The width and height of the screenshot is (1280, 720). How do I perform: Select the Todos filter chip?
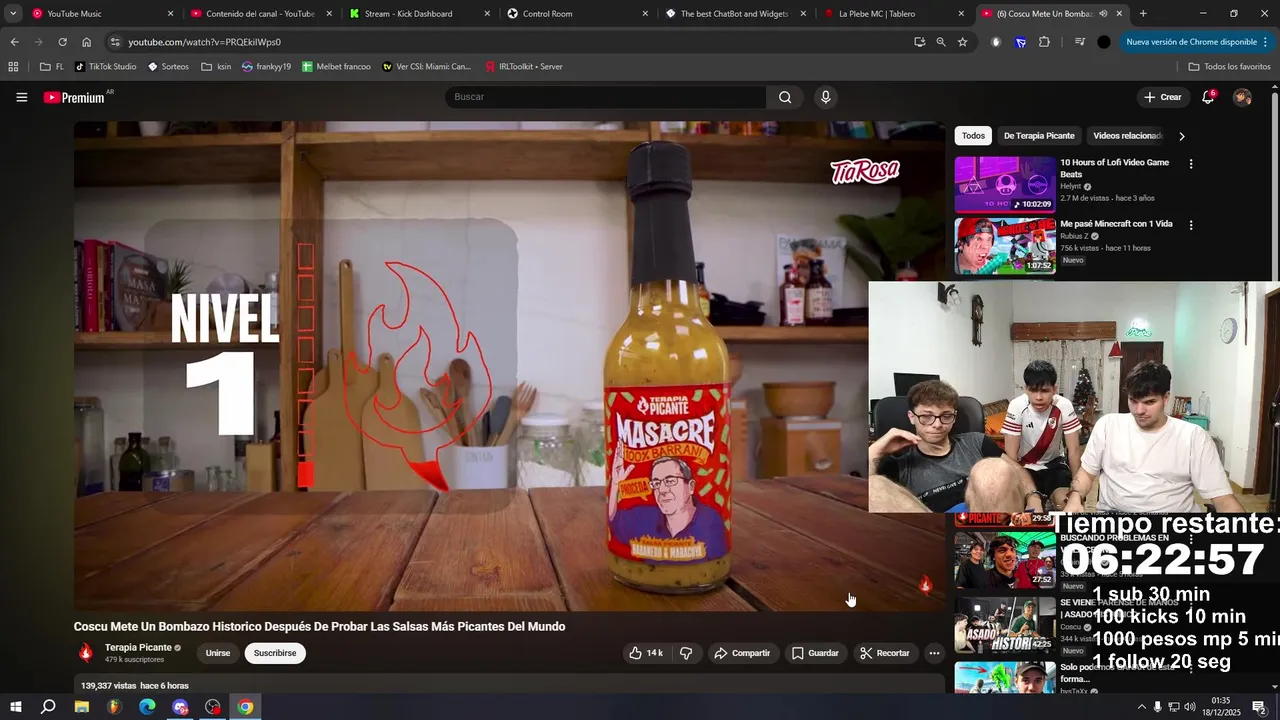click(973, 136)
